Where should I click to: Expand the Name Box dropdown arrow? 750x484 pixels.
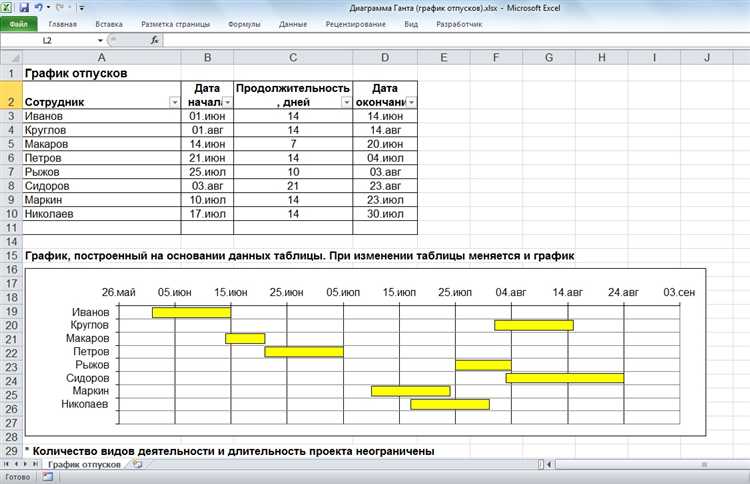(101, 41)
